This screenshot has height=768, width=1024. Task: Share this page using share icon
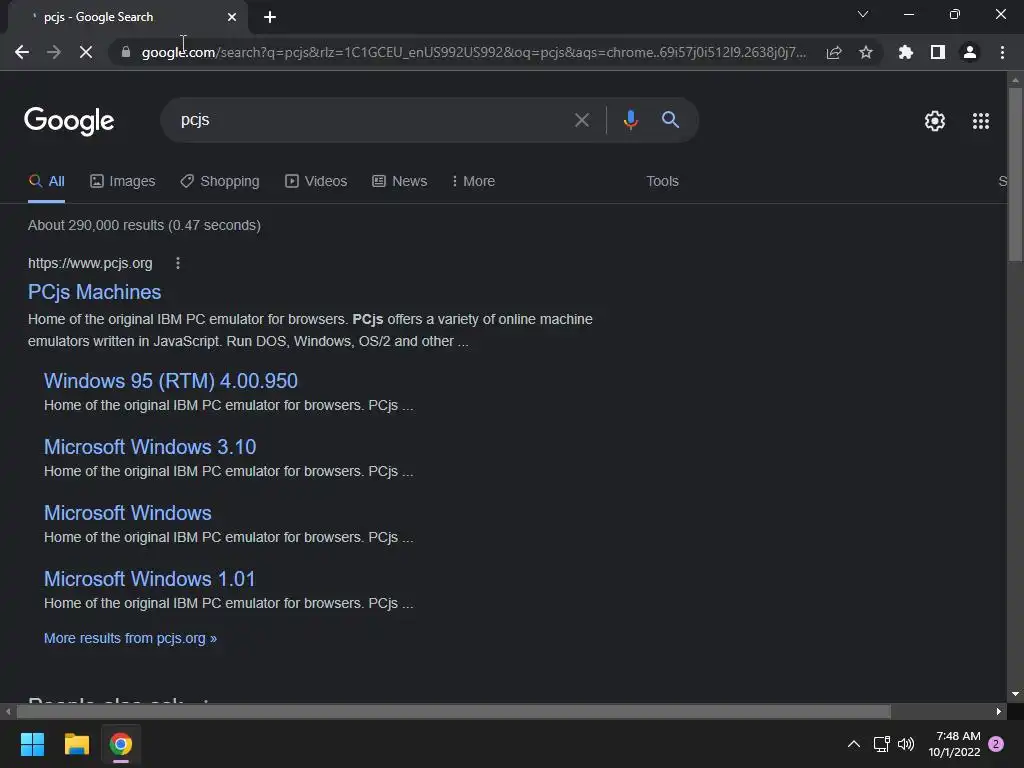[x=833, y=52]
